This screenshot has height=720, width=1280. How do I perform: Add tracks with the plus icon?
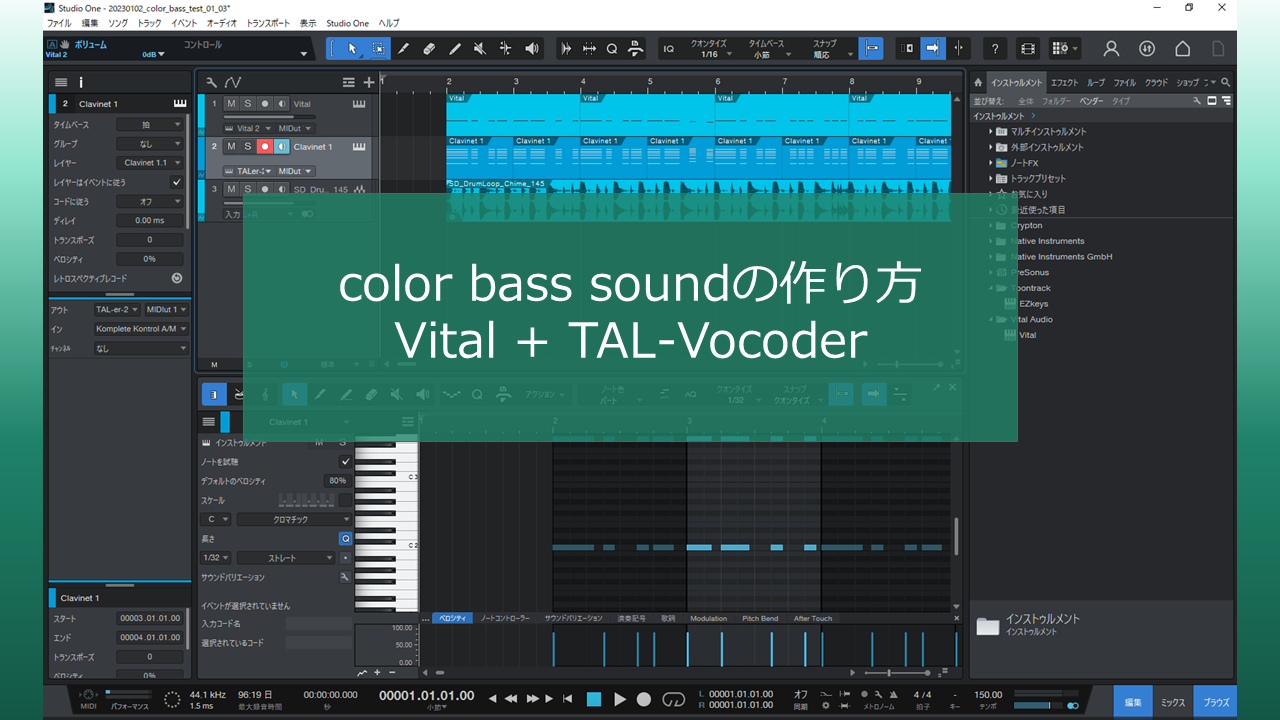point(369,82)
